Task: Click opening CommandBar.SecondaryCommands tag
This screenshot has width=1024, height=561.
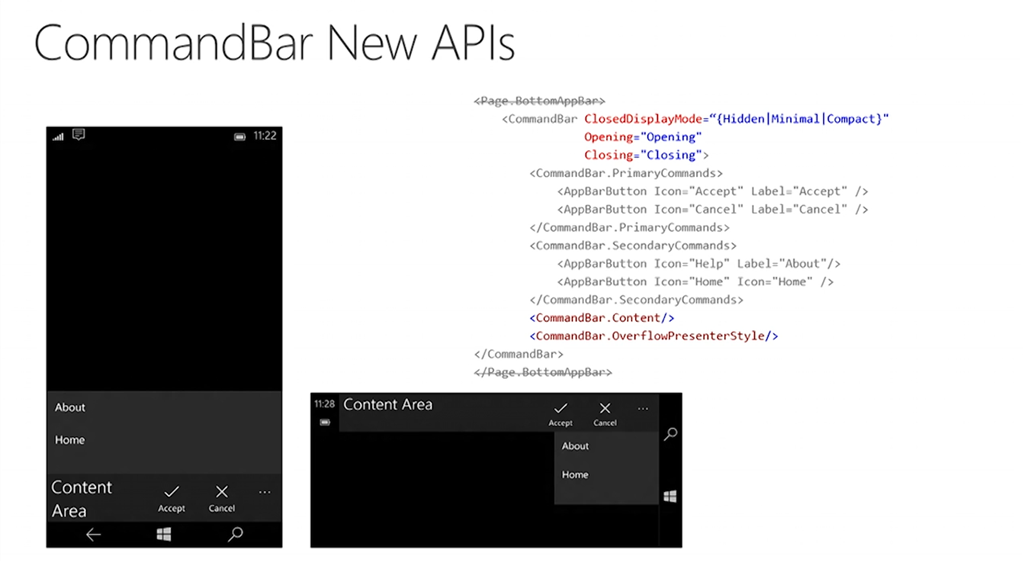Action: point(633,246)
